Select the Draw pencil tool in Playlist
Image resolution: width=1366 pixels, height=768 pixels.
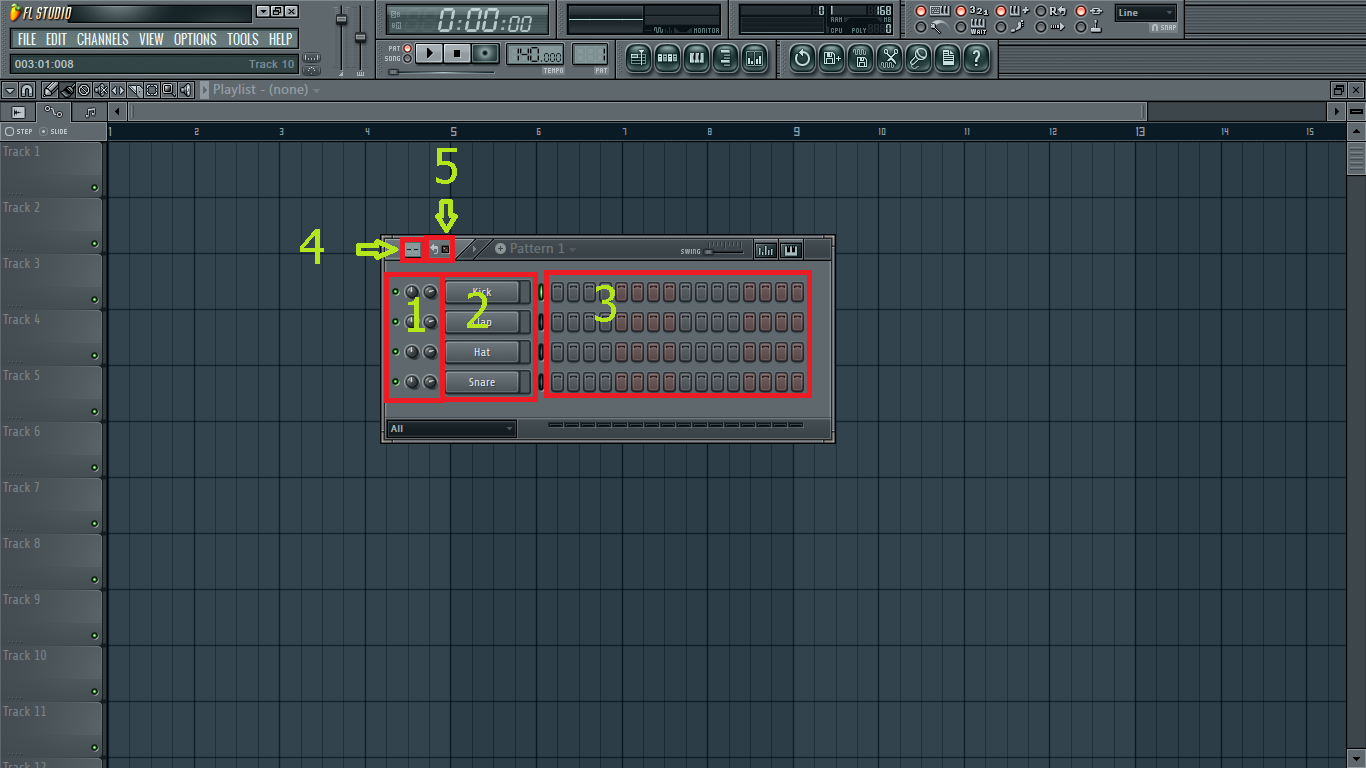coord(50,90)
